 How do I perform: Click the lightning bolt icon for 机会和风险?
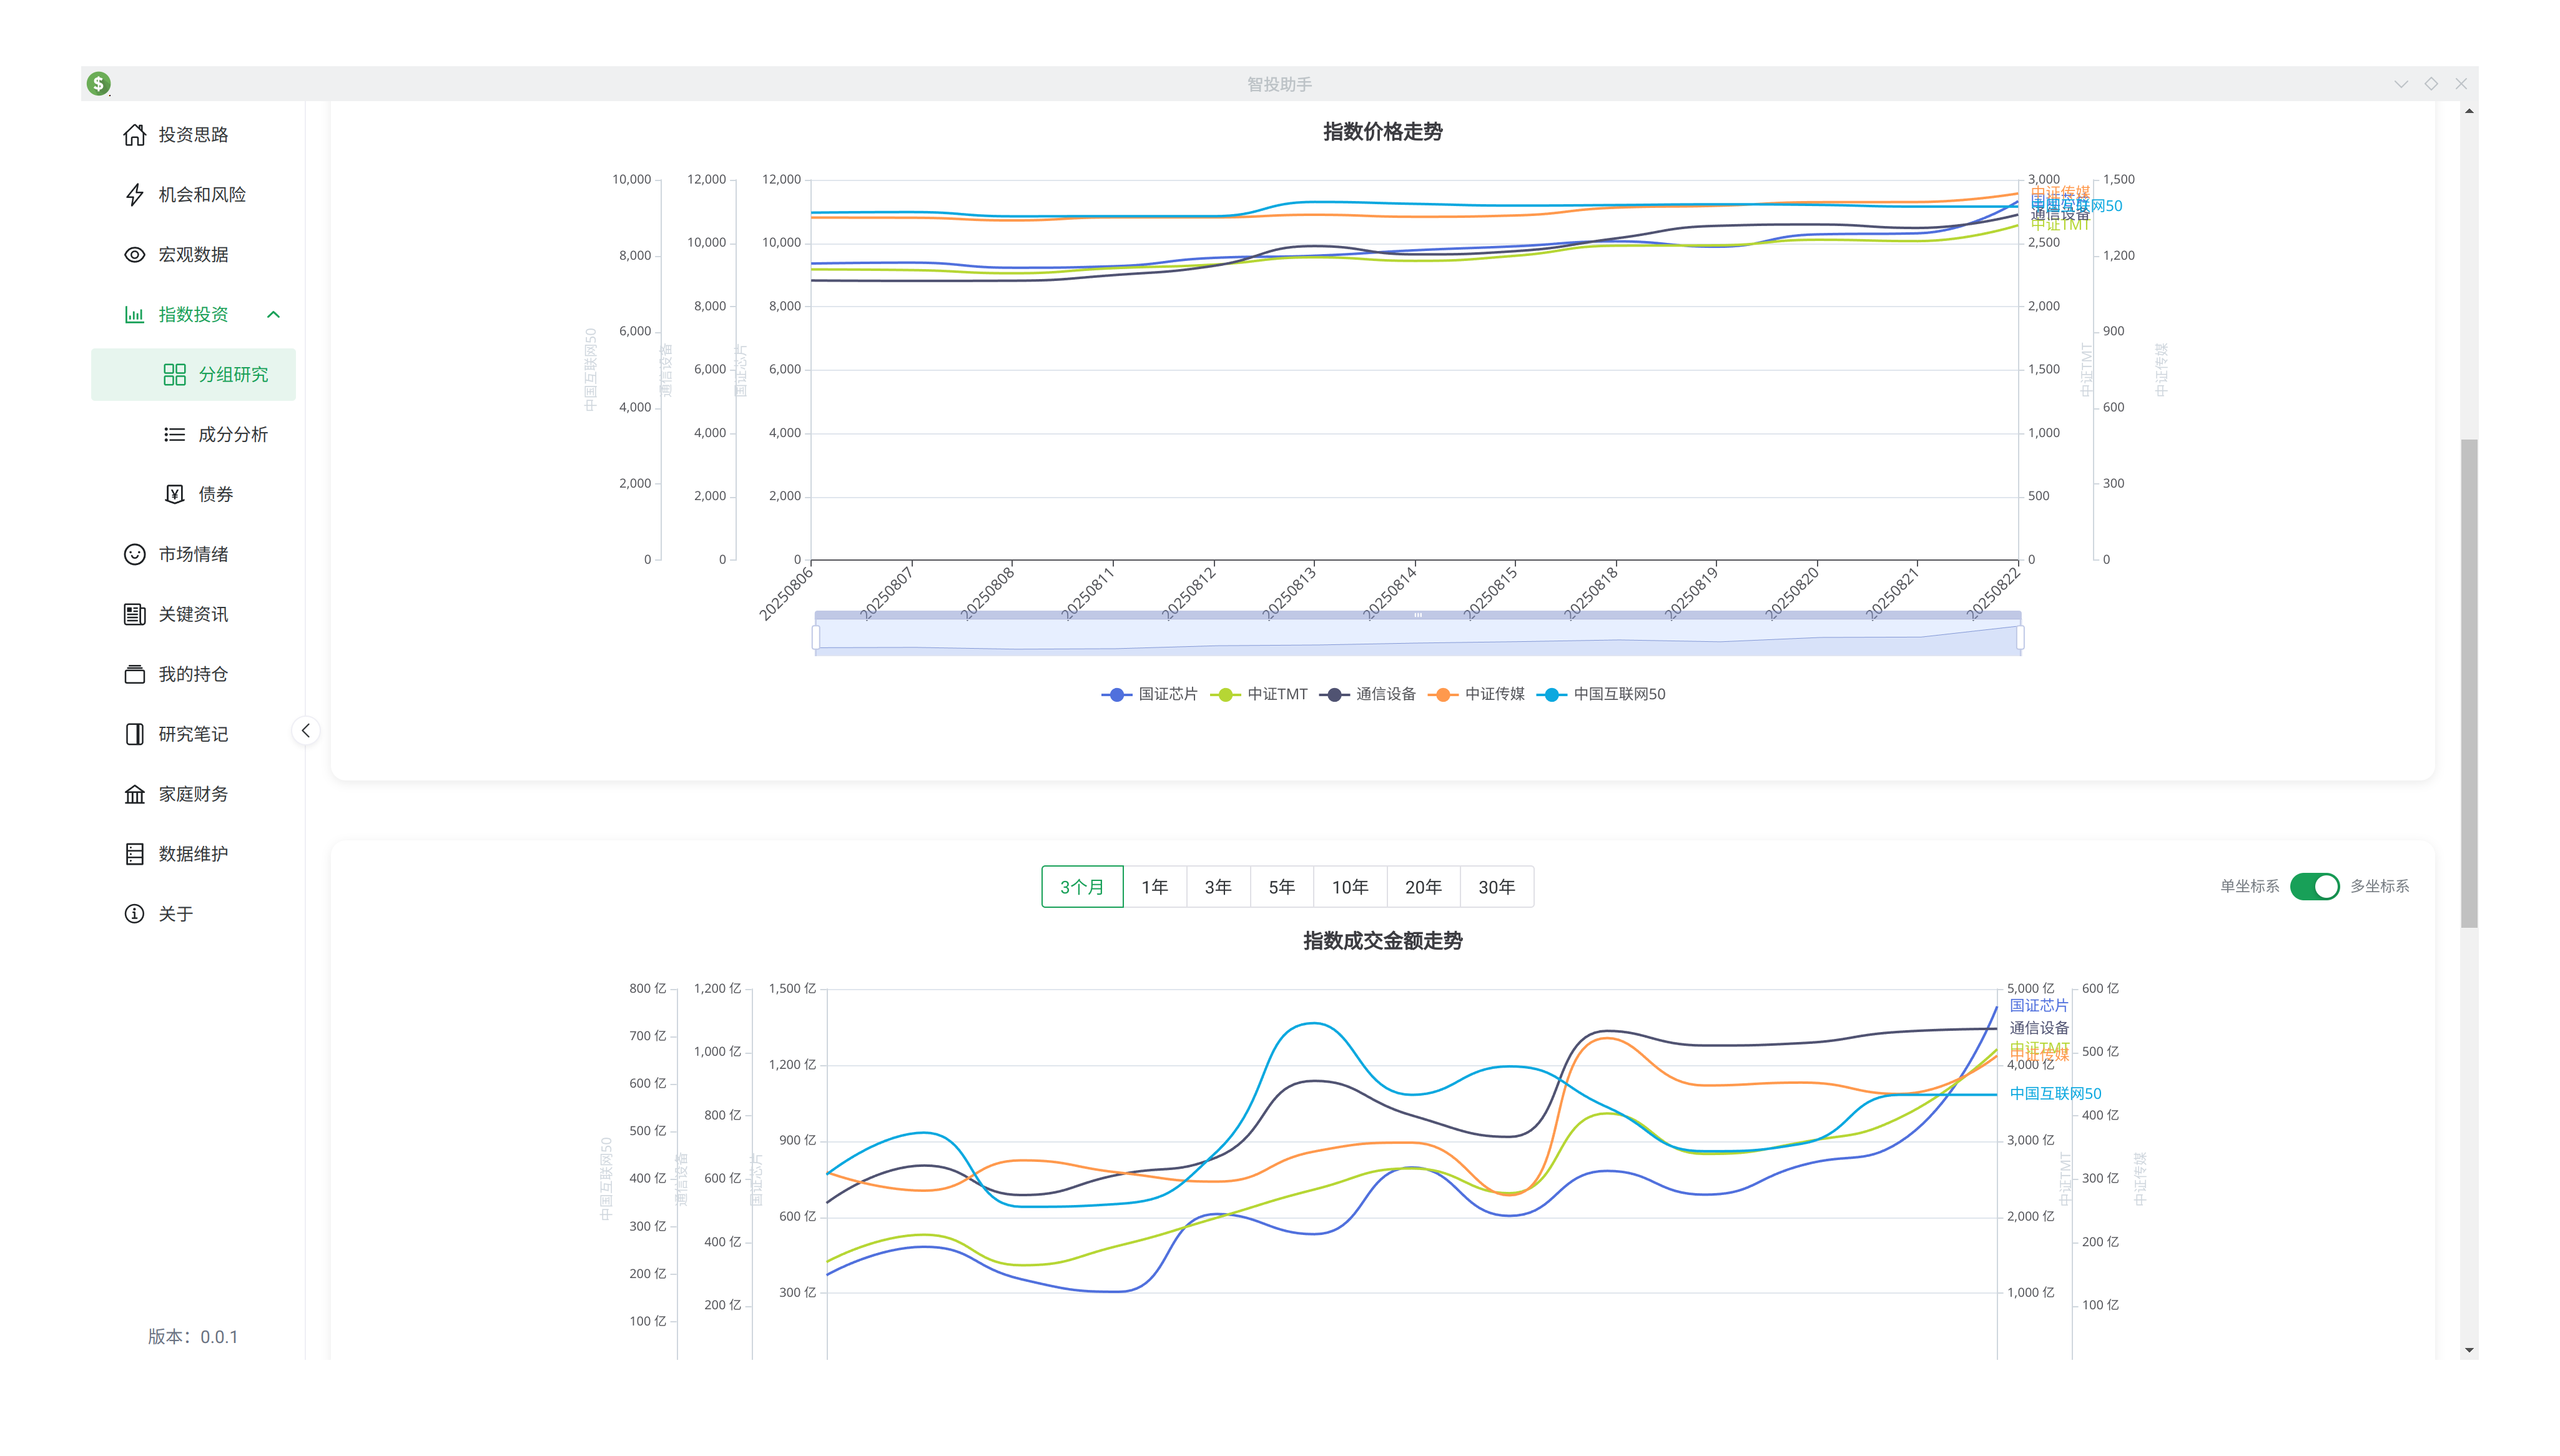(x=134, y=195)
